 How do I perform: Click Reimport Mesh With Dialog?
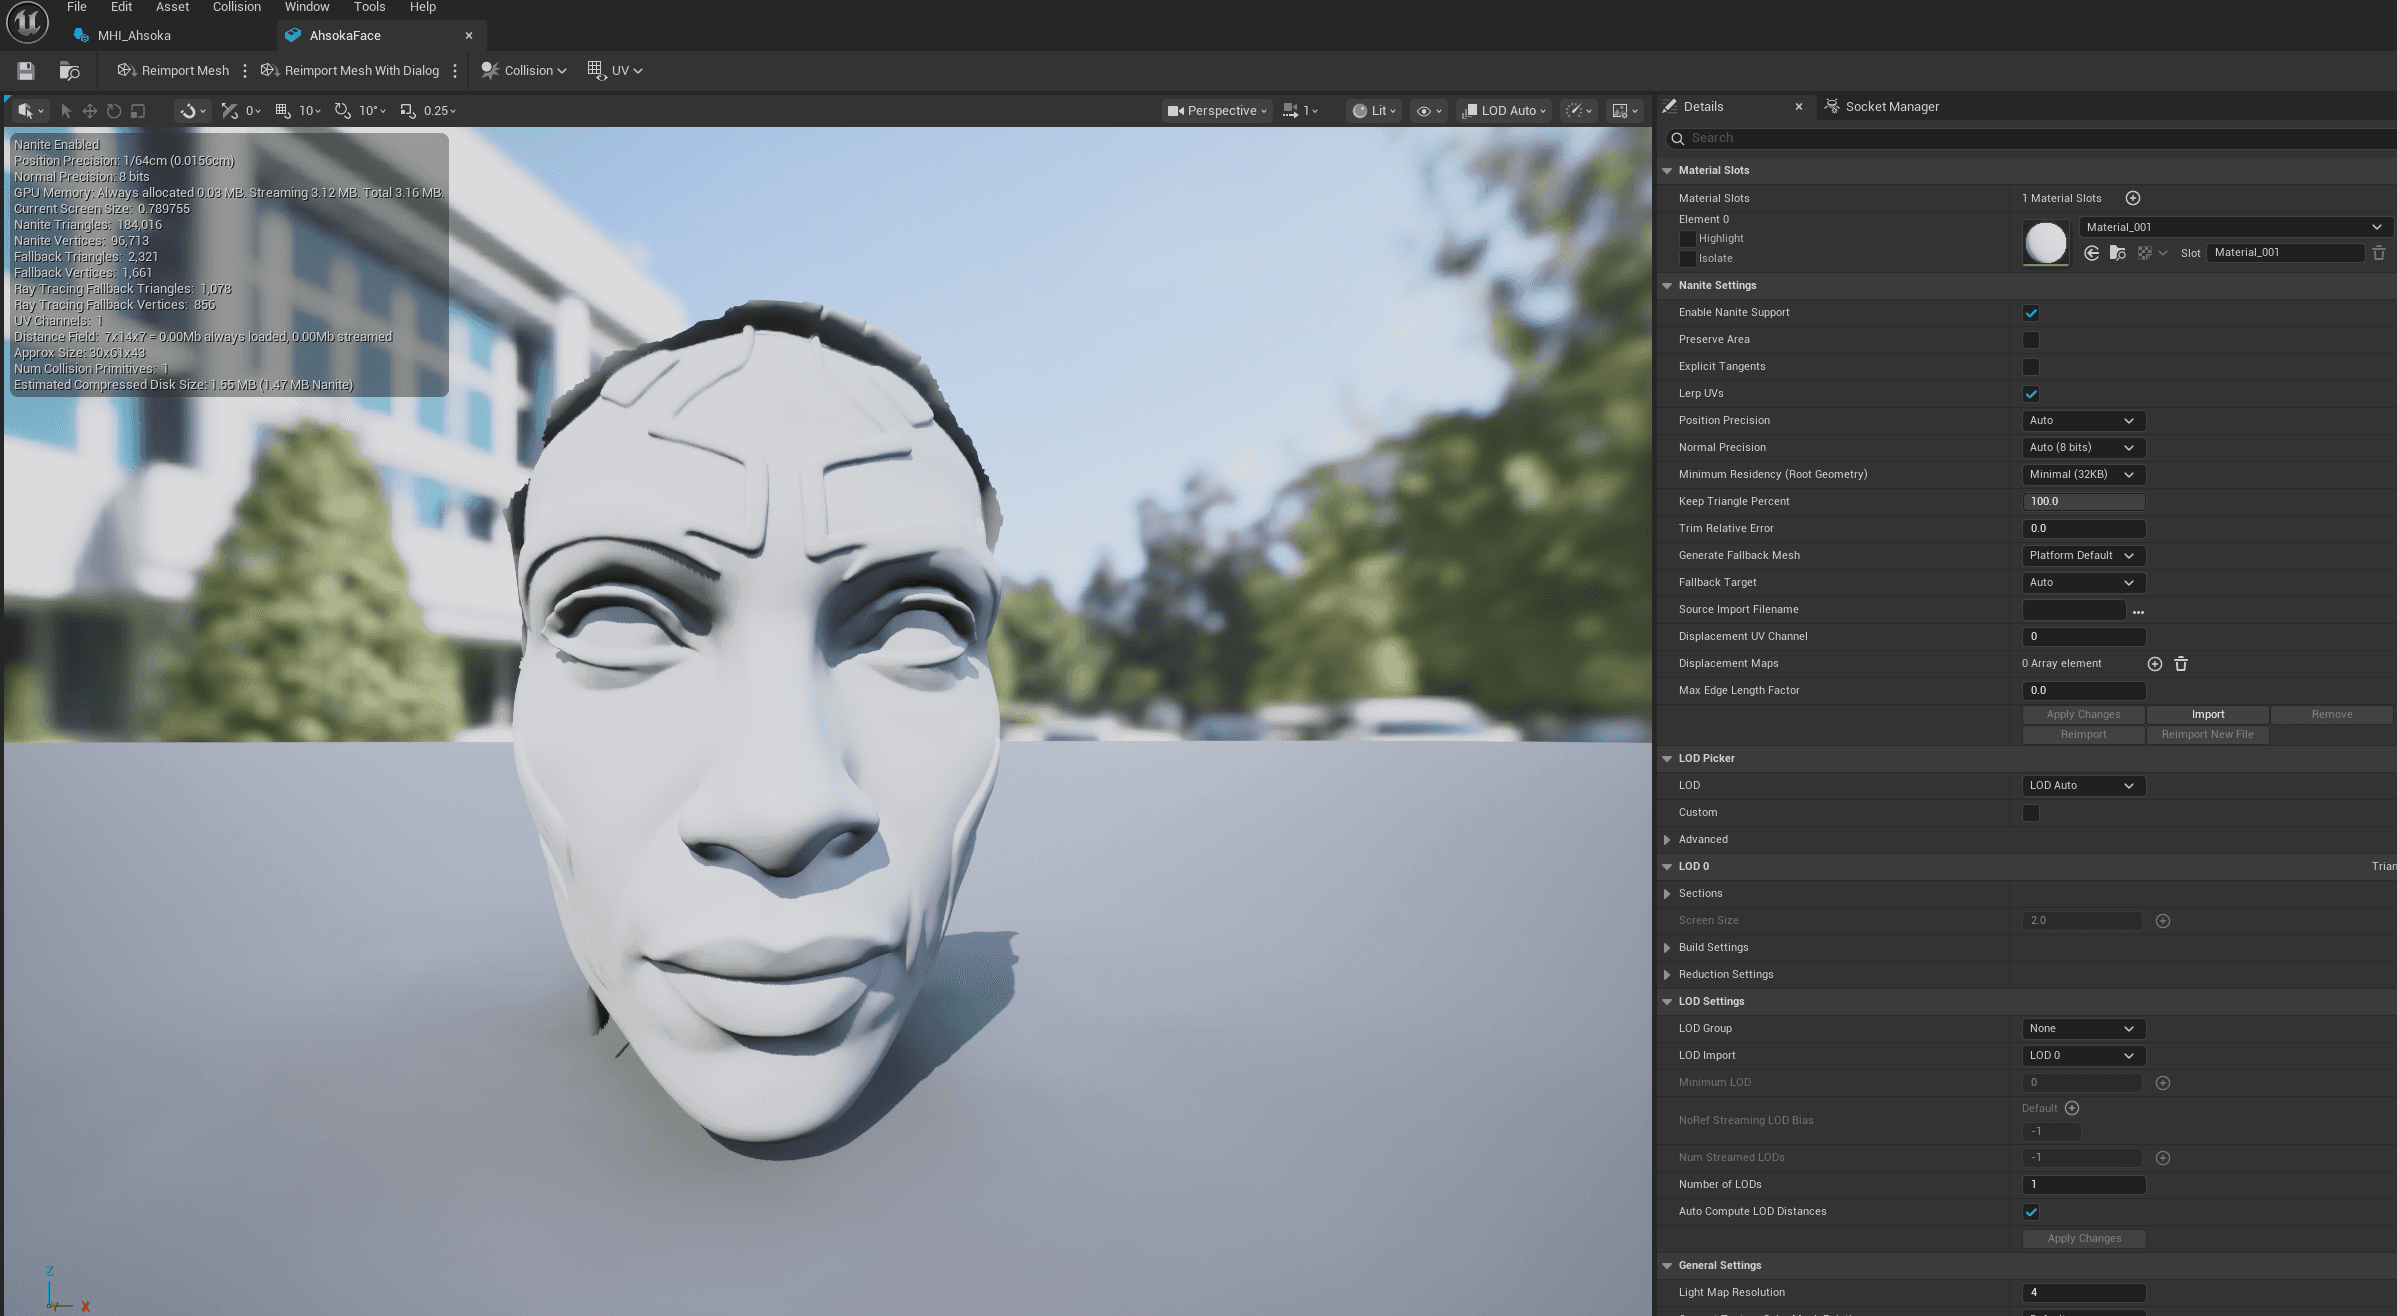point(350,70)
